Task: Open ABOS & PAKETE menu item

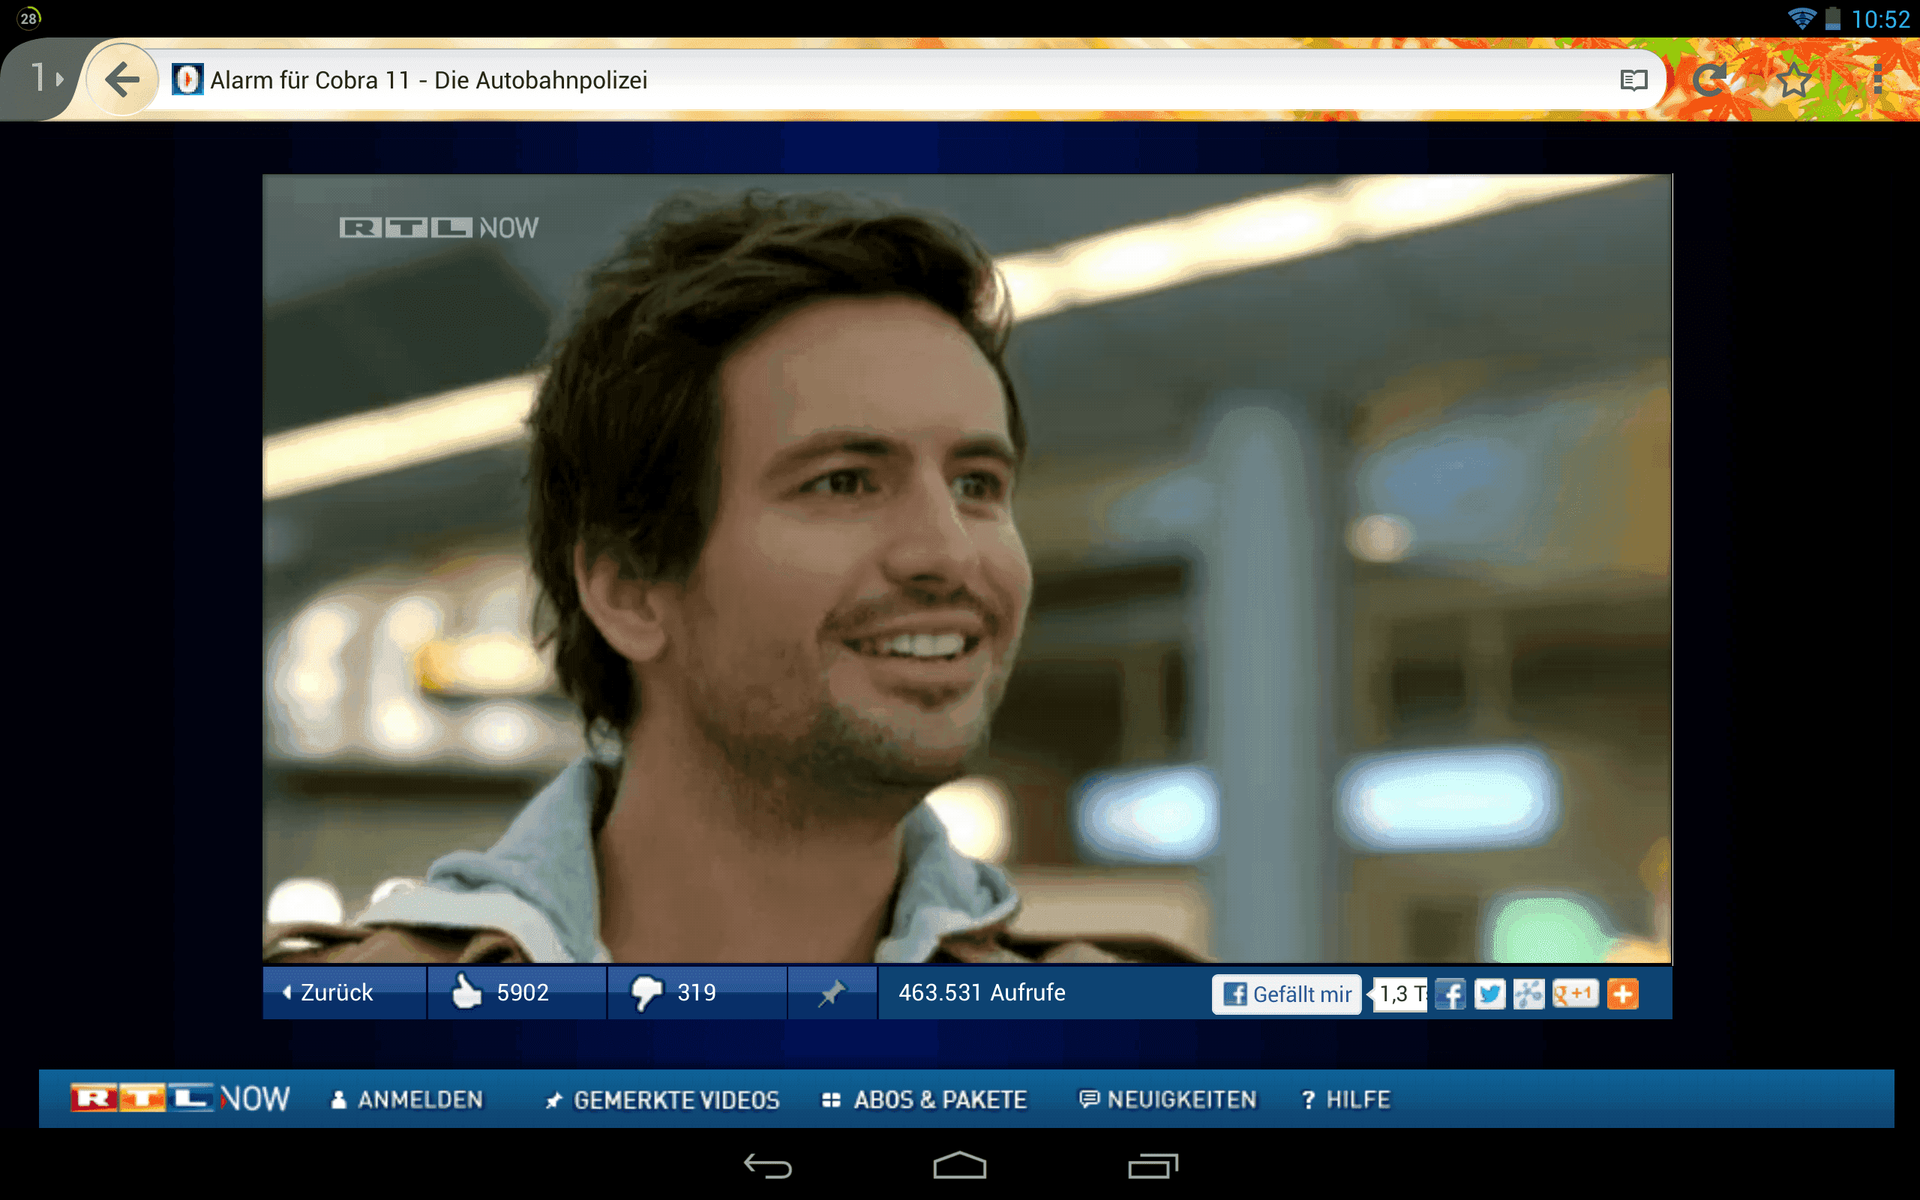Action: (924, 1100)
